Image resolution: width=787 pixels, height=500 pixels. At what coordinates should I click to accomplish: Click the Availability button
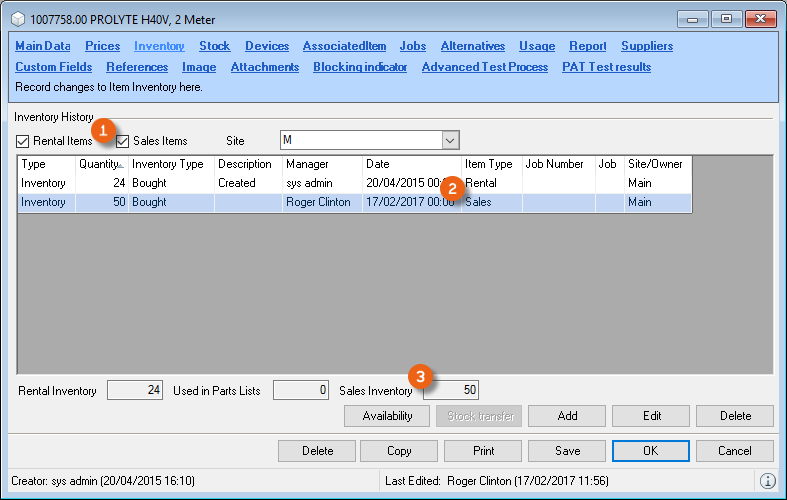click(x=387, y=416)
